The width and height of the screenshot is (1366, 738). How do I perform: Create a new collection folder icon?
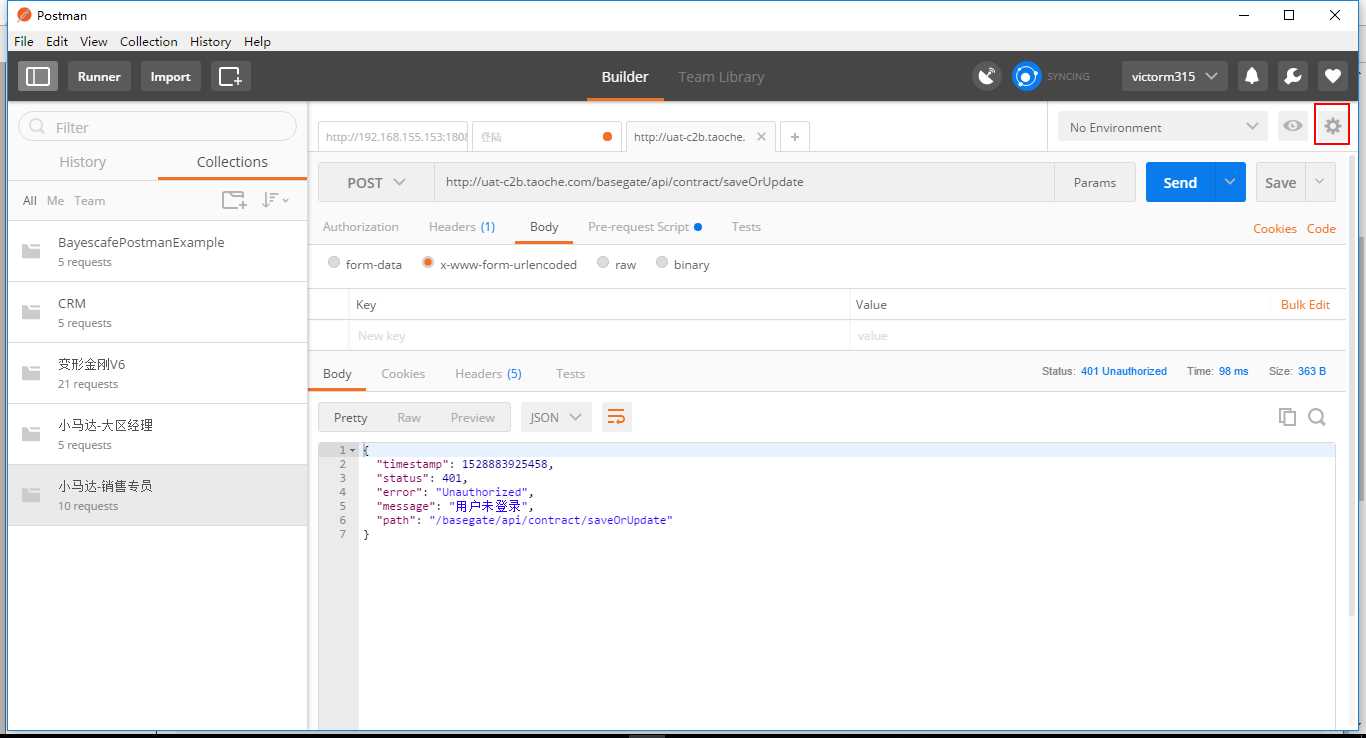click(234, 200)
